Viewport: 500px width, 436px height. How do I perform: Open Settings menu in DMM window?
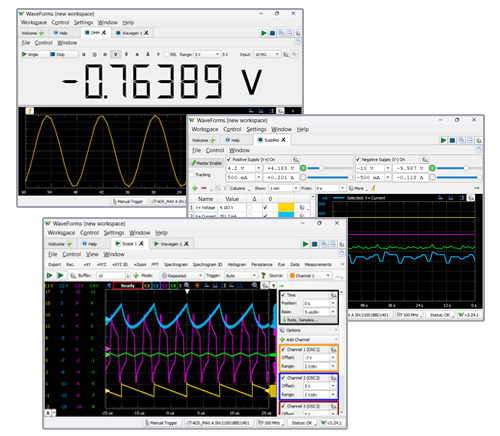pyautogui.click(x=83, y=22)
